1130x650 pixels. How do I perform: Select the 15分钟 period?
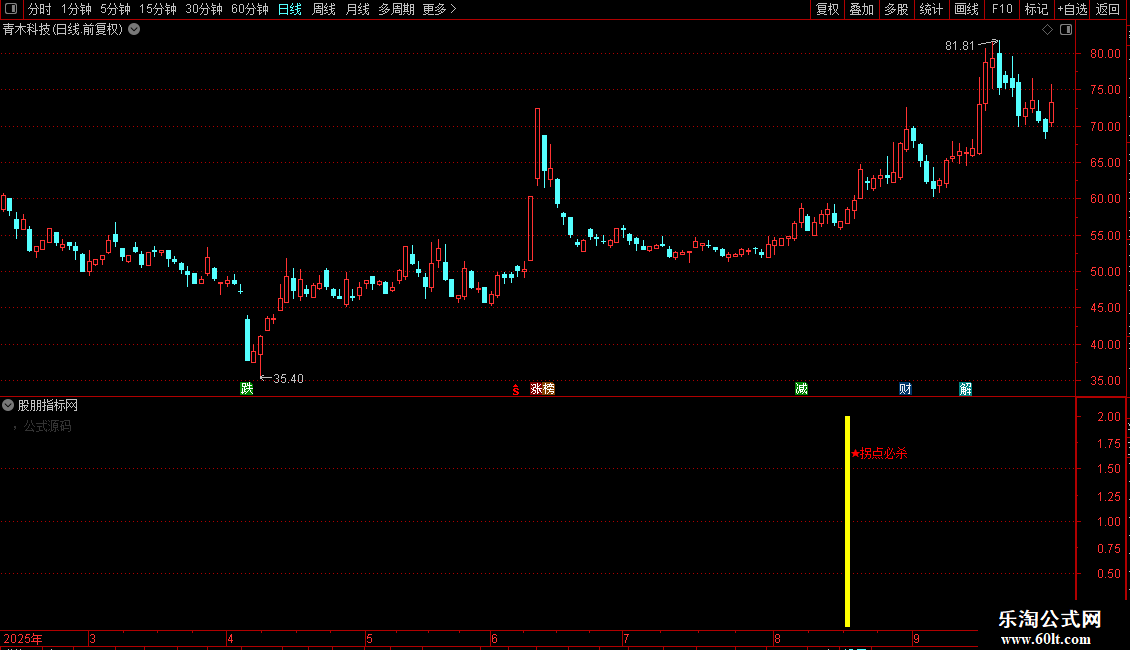click(157, 9)
